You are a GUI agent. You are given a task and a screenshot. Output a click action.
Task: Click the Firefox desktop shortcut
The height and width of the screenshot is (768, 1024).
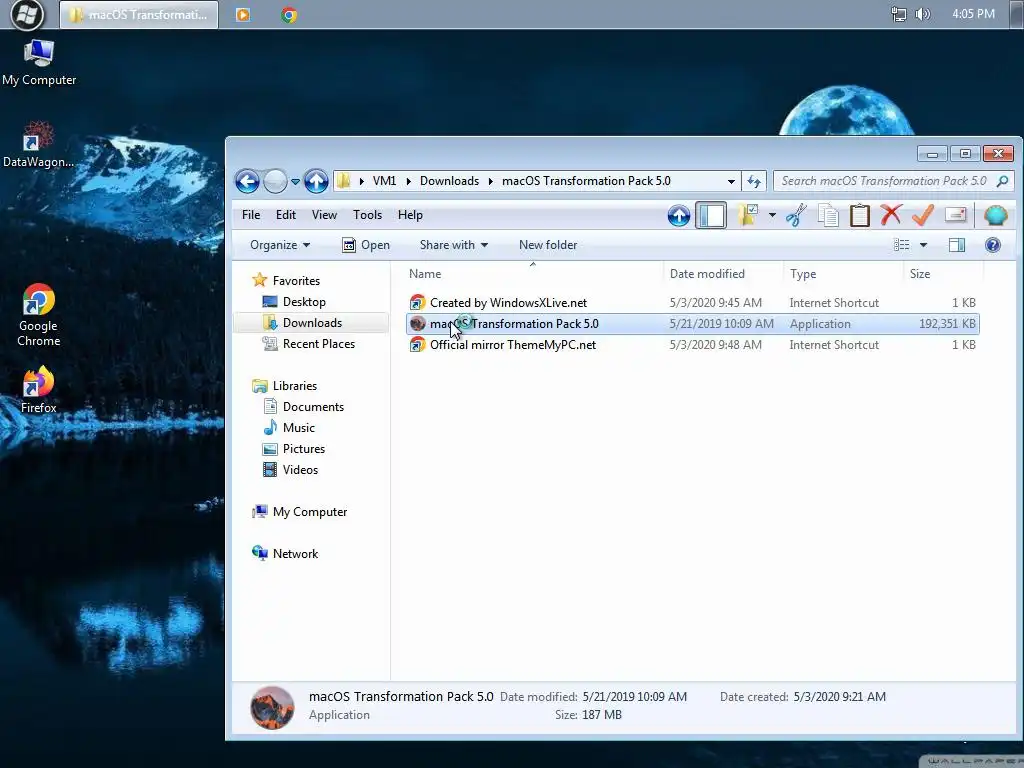(x=38, y=391)
